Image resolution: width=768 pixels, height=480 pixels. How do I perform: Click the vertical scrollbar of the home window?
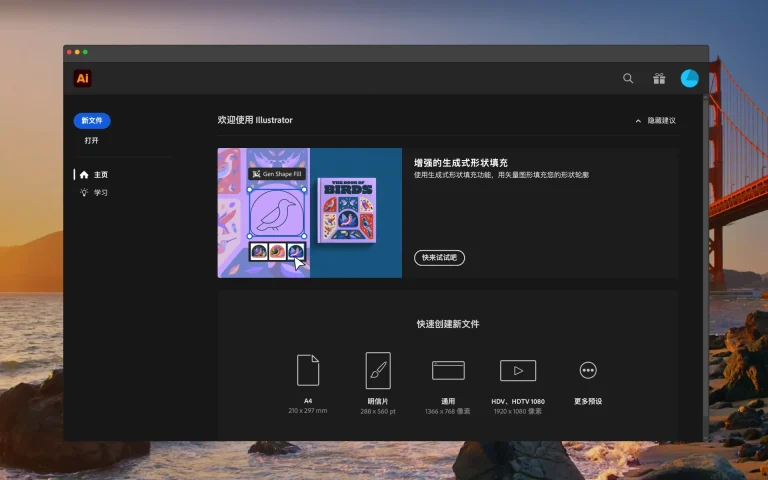[706, 267]
